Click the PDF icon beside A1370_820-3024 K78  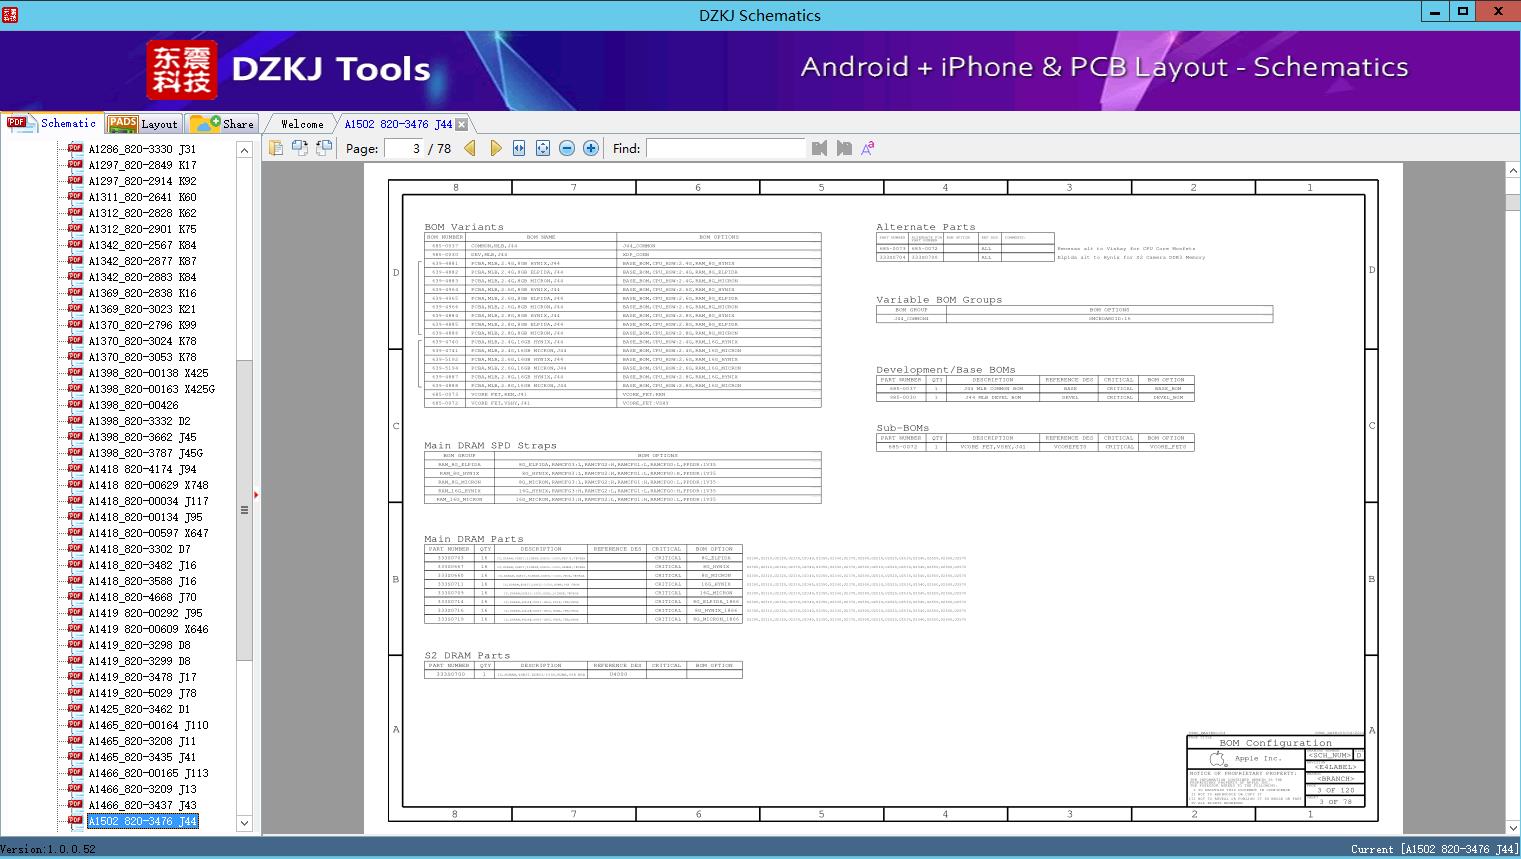coord(75,340)
